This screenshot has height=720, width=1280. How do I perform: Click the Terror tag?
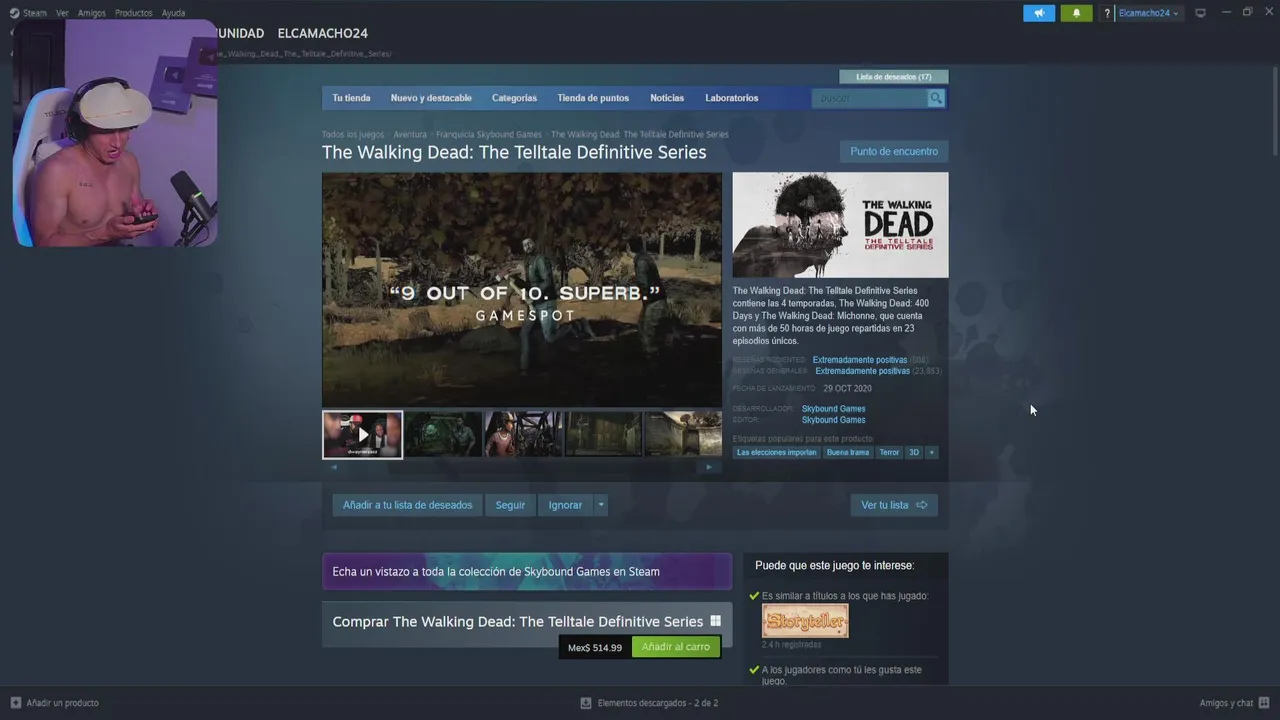pyautogui.click(x=889, y=452)
